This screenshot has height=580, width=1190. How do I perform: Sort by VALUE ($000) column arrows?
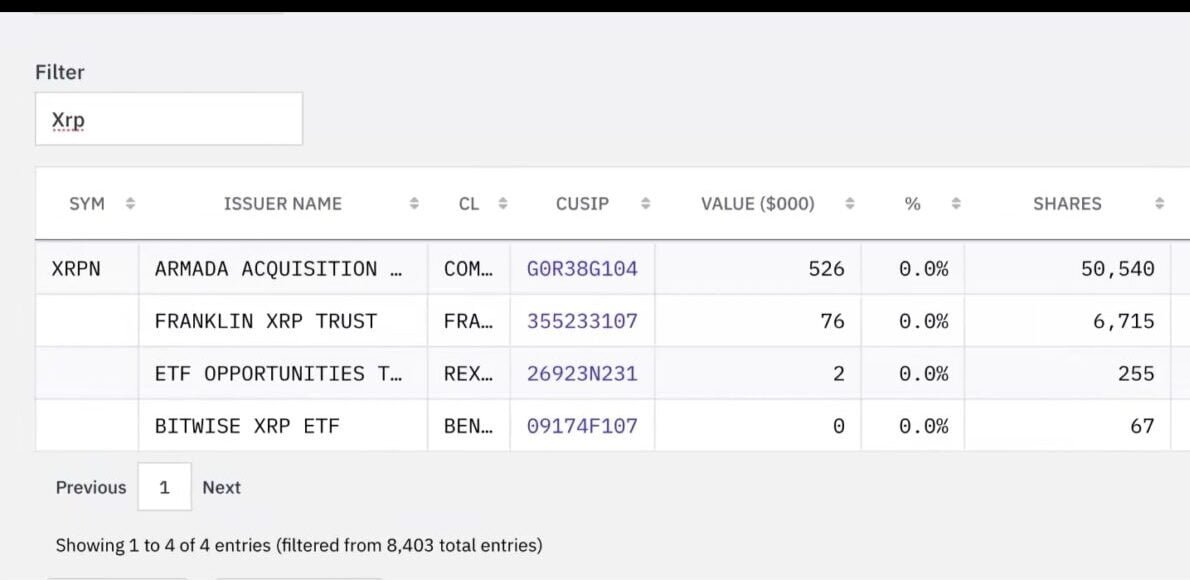click(x=849, y=203)
